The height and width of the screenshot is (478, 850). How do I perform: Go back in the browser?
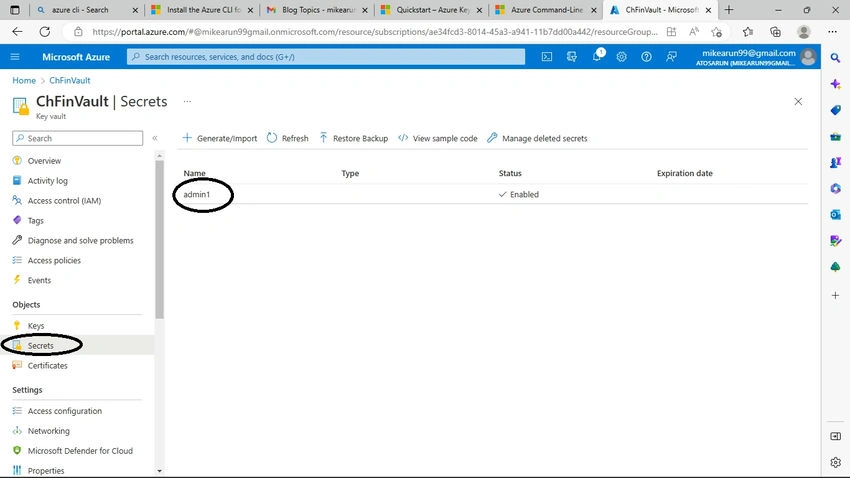tap(17, 32)
